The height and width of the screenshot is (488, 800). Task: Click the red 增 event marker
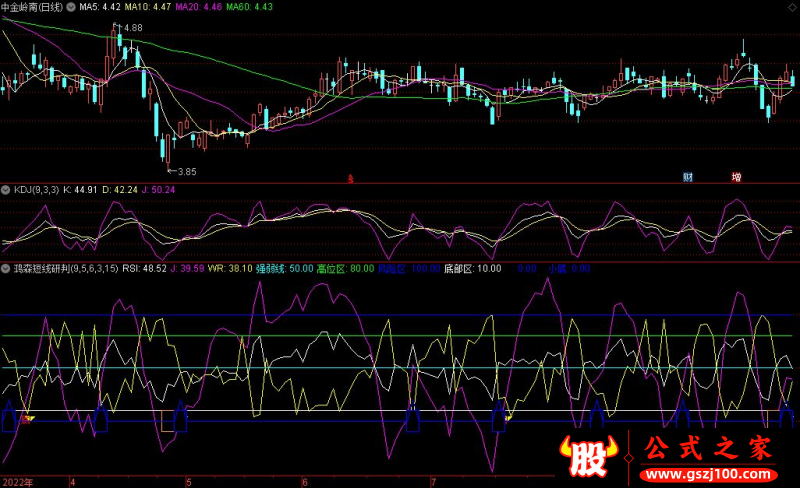736,178
